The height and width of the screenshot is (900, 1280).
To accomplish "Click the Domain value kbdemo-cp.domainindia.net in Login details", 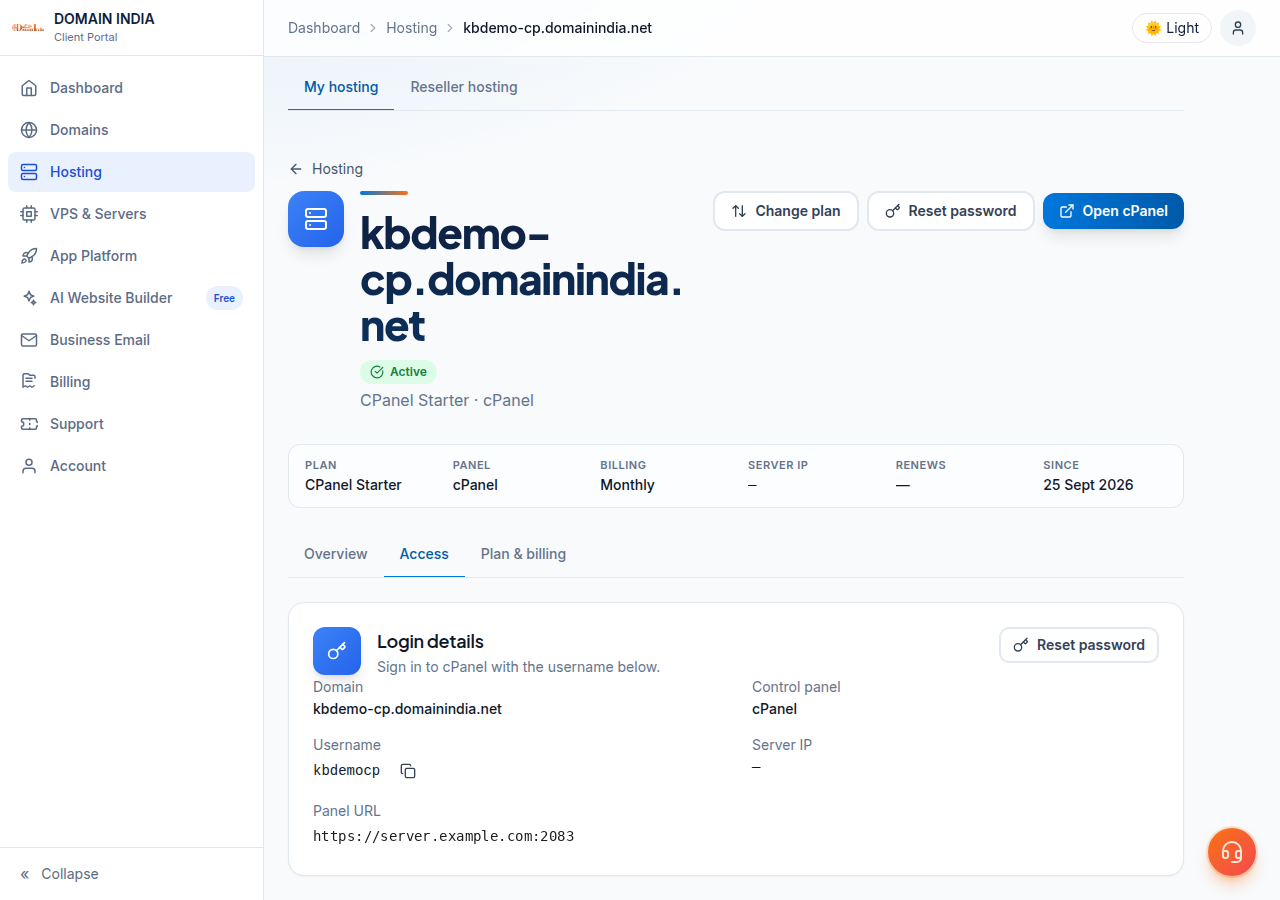I will (407, 709).
